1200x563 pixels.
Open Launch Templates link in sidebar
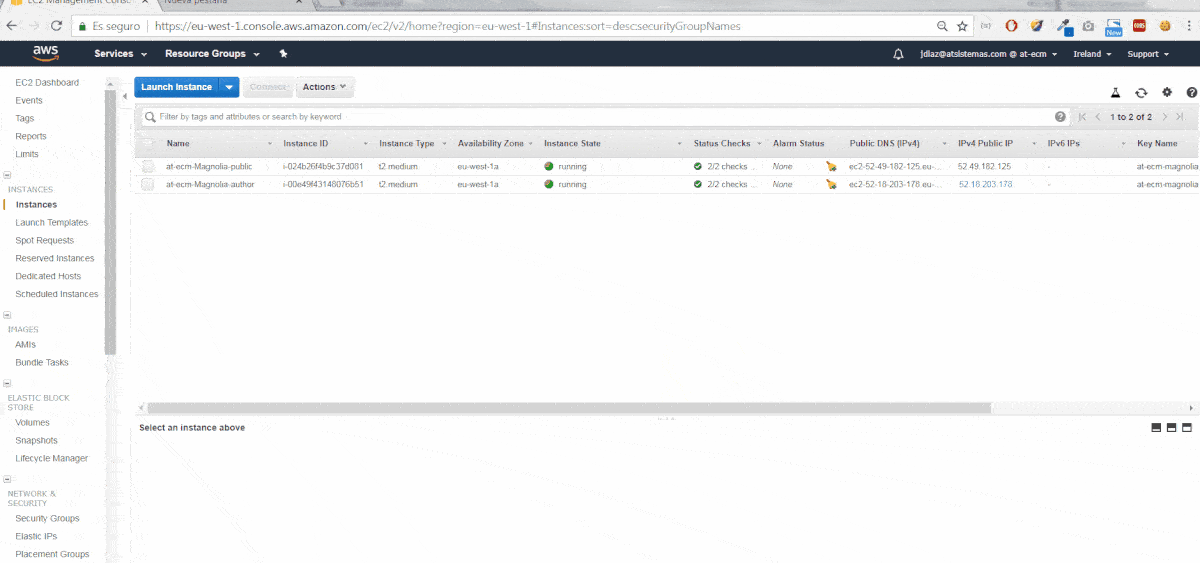(52, 223)
